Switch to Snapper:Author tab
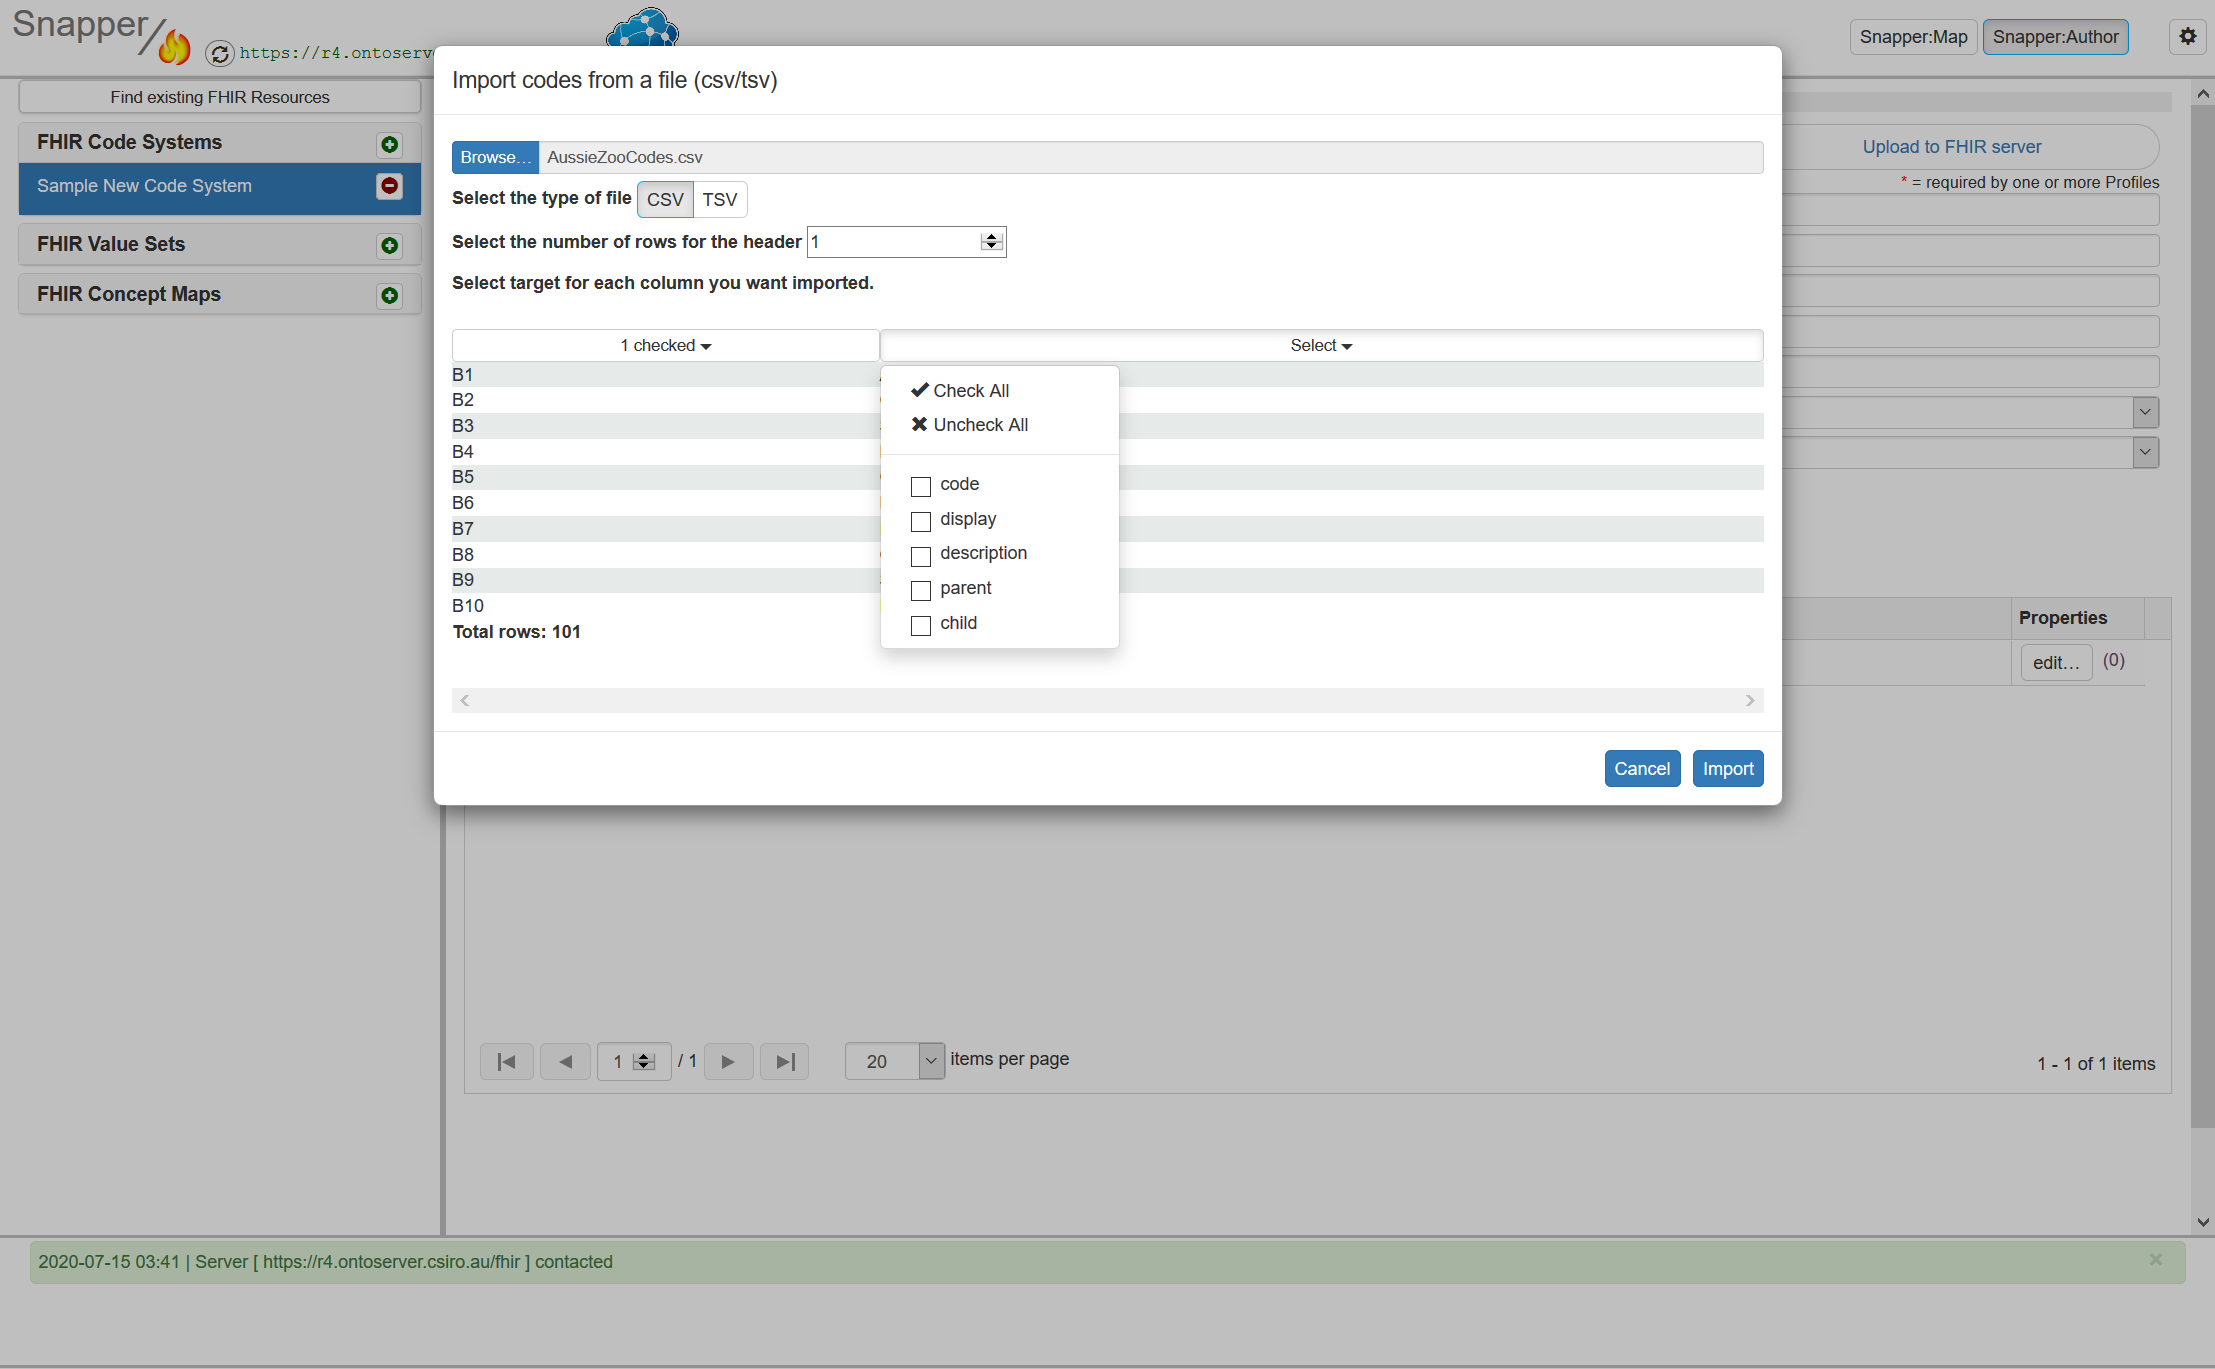 2055,37
